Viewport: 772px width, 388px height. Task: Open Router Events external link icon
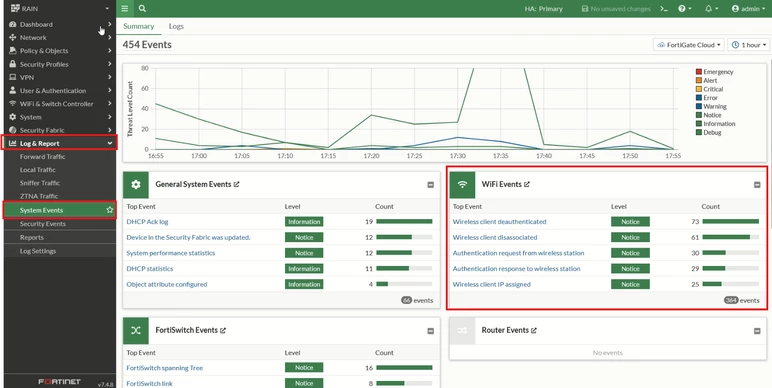[x=534, y=330]
